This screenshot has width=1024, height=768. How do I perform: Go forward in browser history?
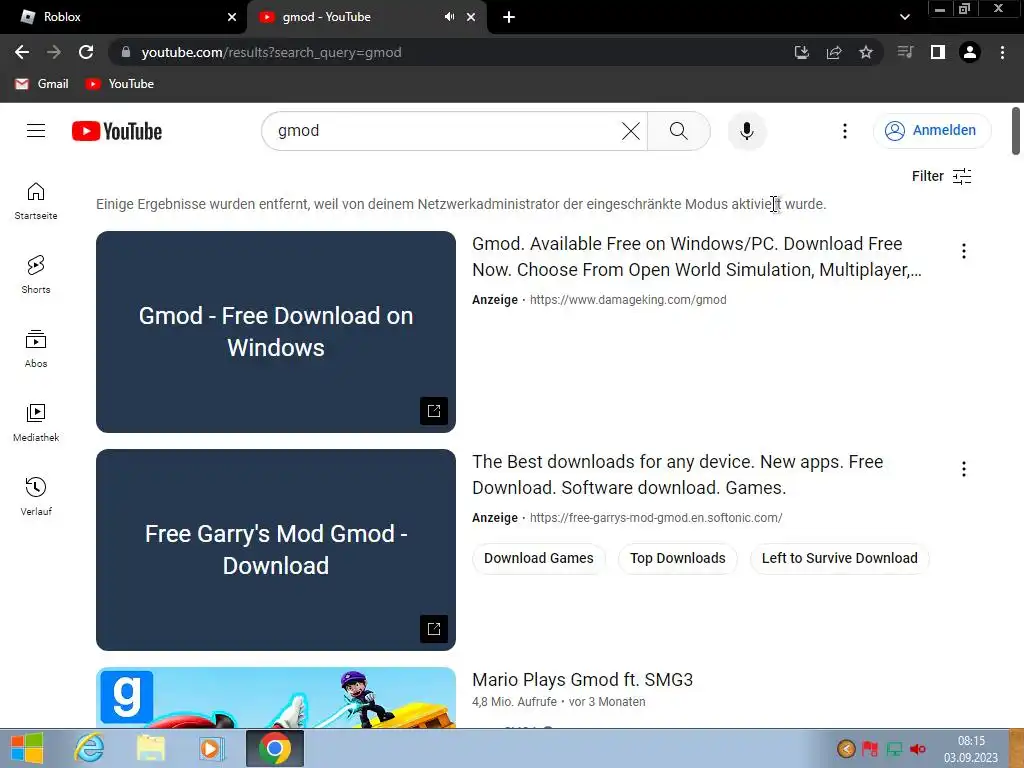click(54, 52)
